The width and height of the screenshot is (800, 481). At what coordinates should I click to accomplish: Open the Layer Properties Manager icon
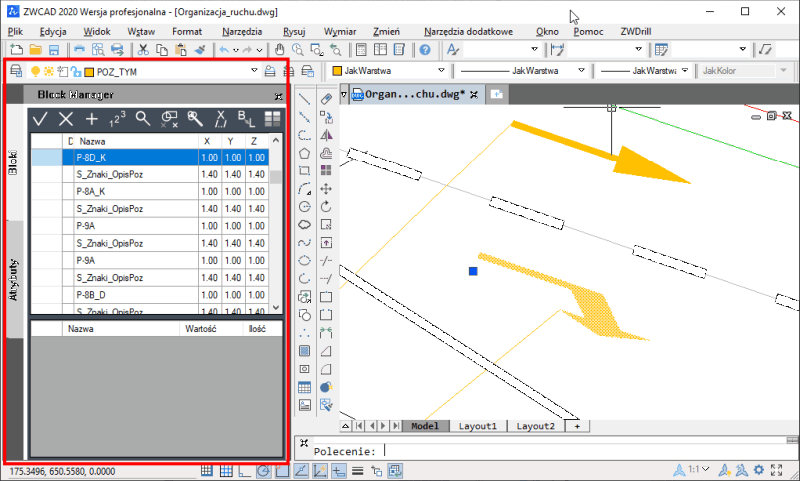click(x=16, y=71)
